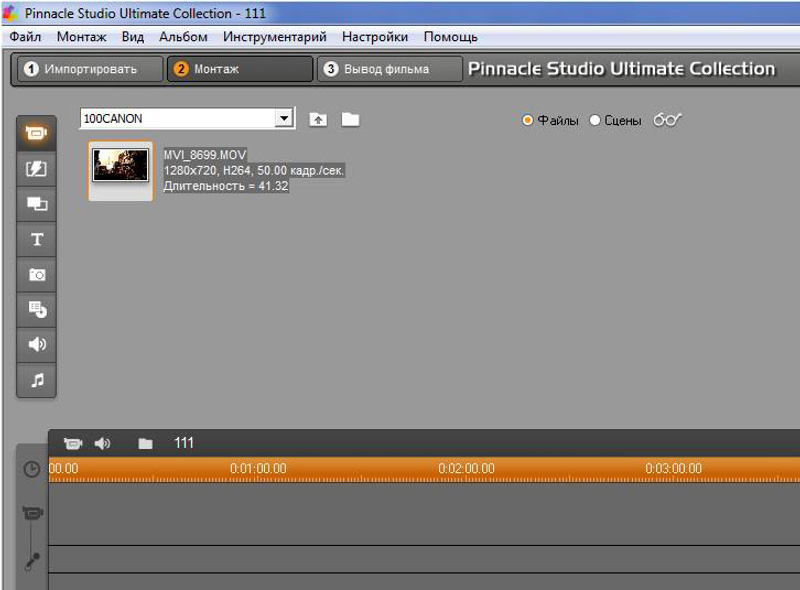Select the Сцены radio button

pyautogui.click(x=595, y=120)
